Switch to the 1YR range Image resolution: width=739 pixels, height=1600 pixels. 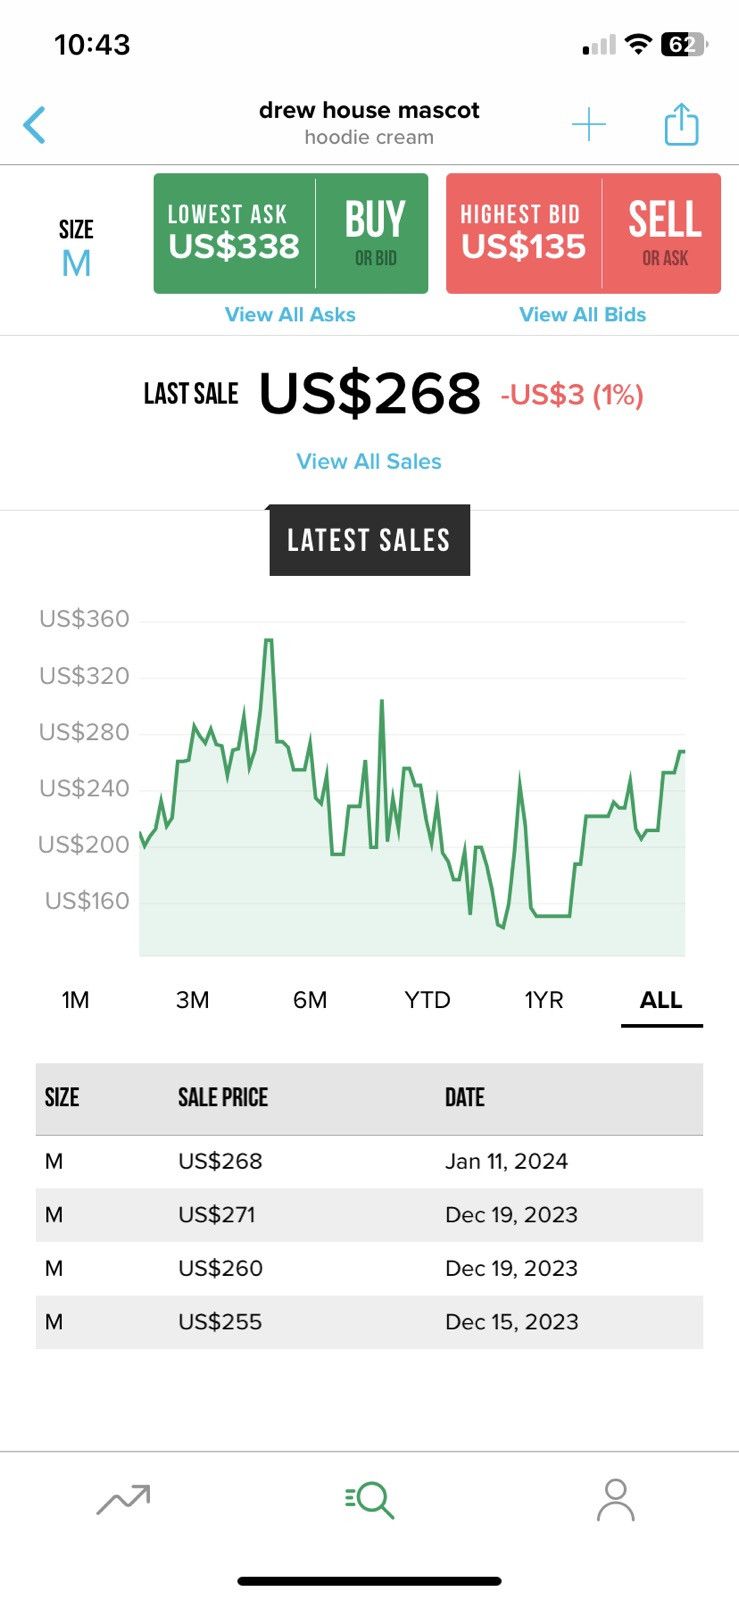pos(544,1000)
